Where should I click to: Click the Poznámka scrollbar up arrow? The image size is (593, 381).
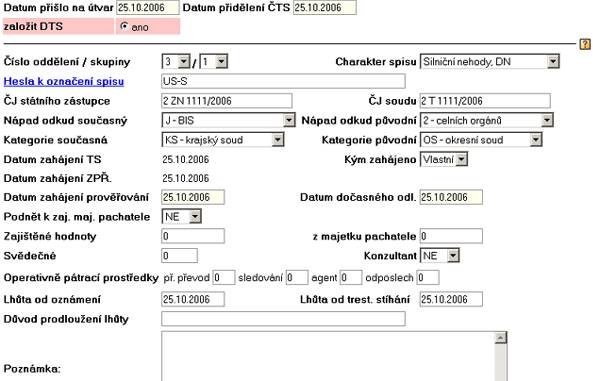(x=501, y=337)
